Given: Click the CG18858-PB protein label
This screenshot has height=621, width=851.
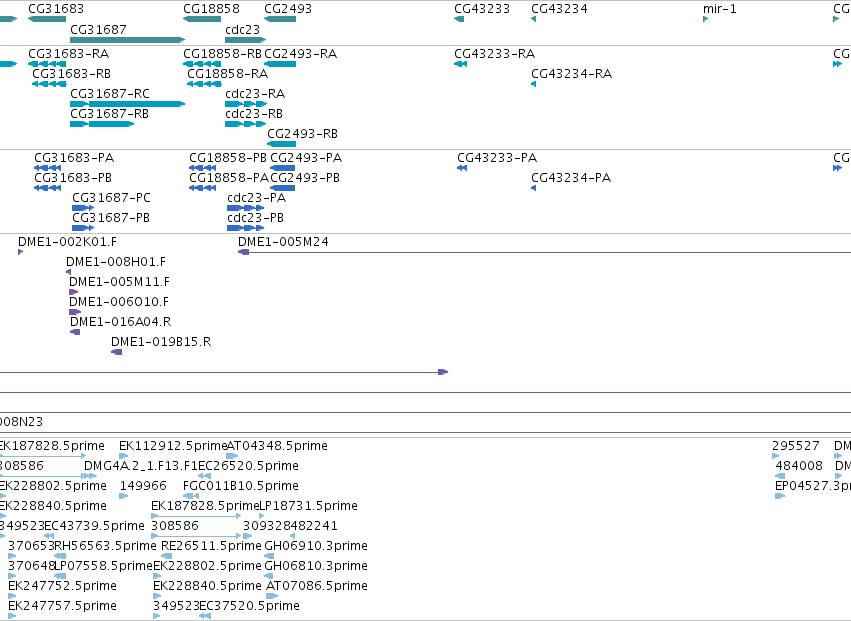Looking at the screenshot, I should click(x=228, y=158).
